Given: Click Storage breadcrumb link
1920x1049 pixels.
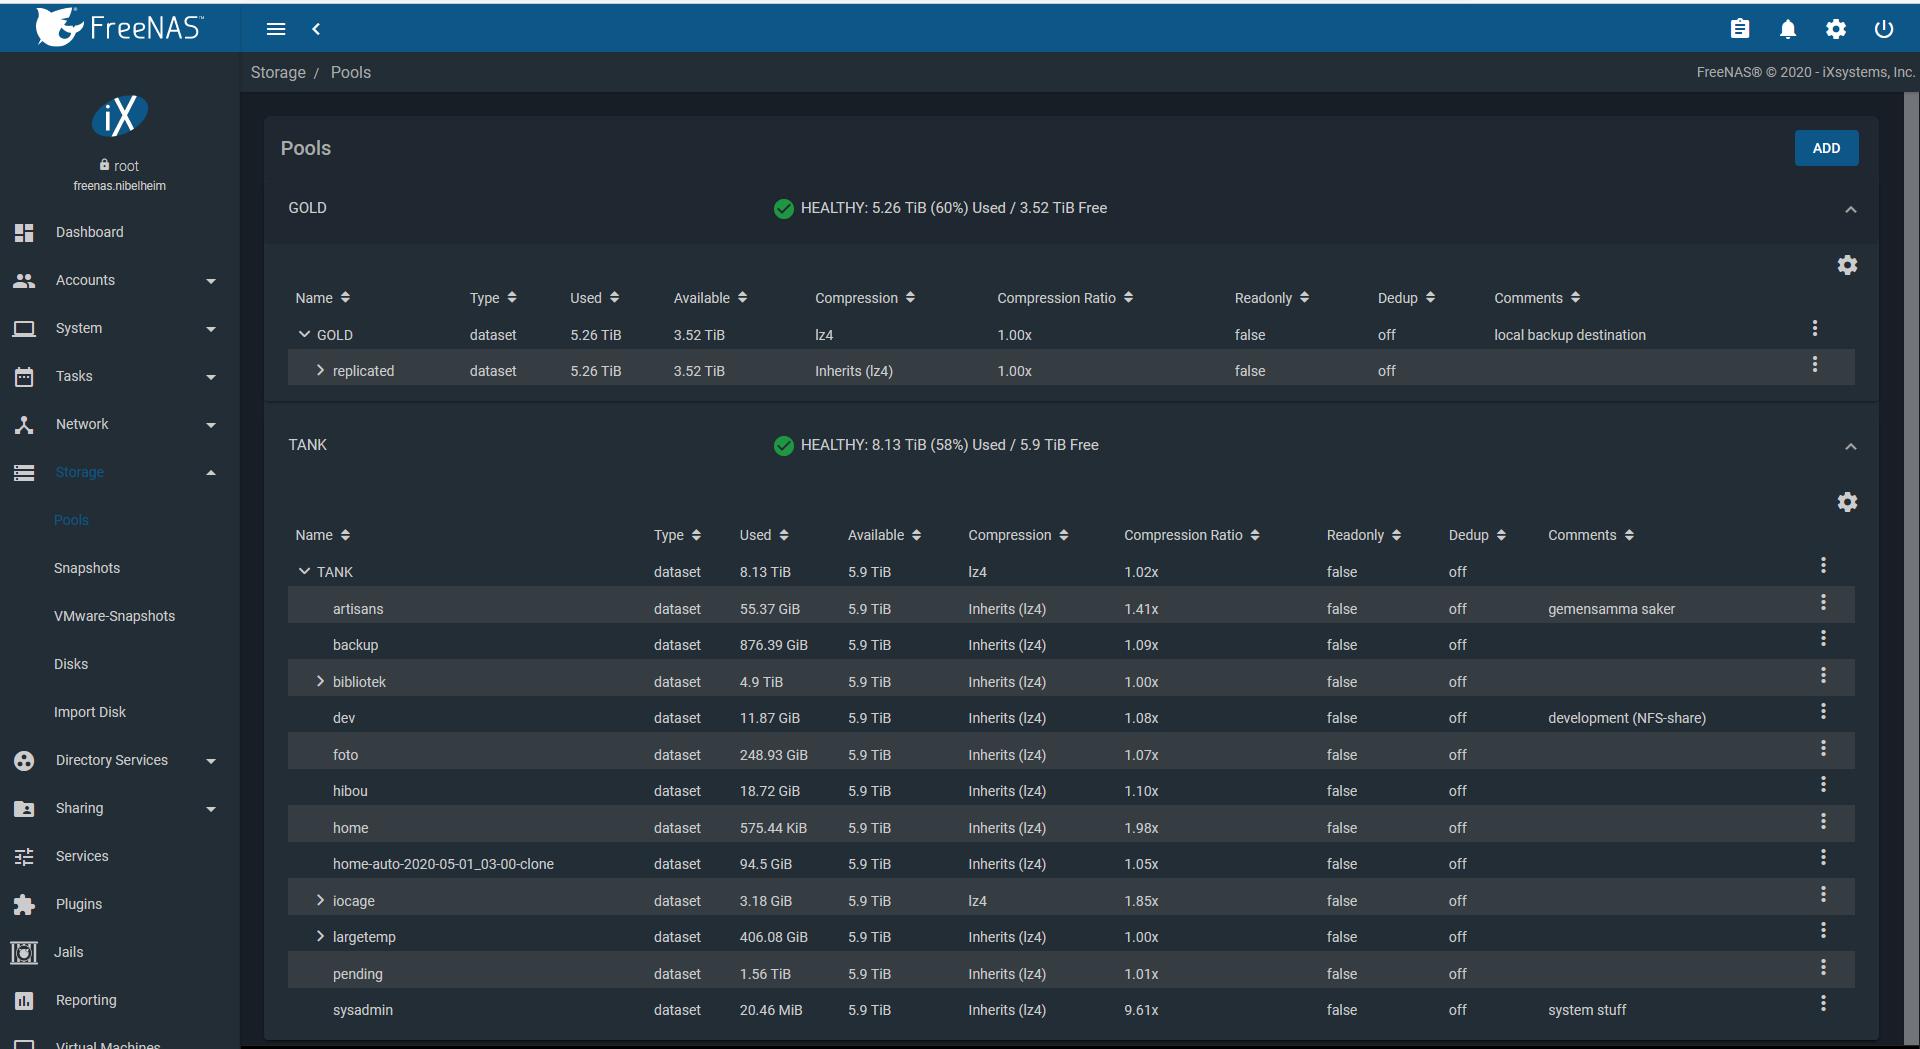Looking at the screenshot, I should 278,72.
